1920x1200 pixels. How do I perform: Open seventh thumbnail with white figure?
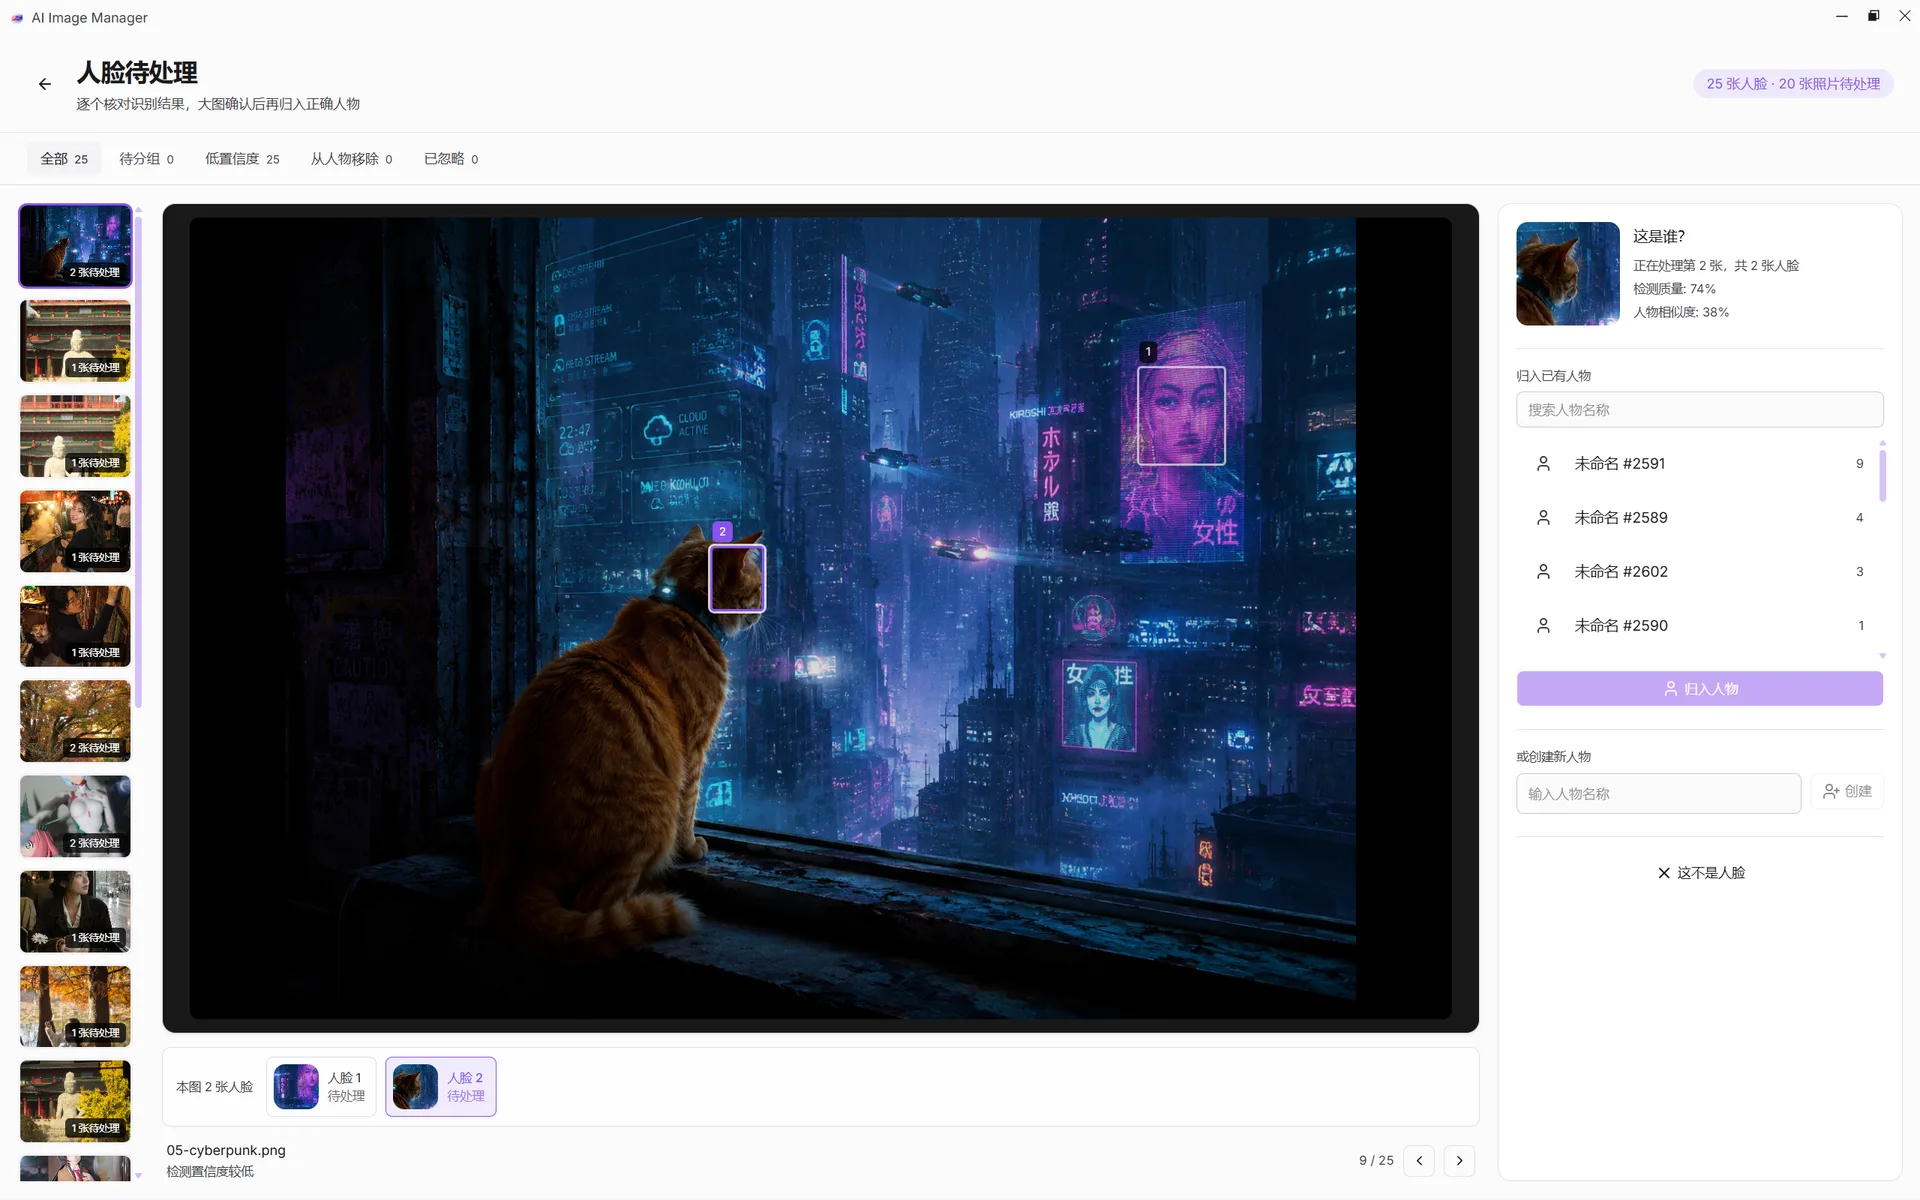point(75,816)
